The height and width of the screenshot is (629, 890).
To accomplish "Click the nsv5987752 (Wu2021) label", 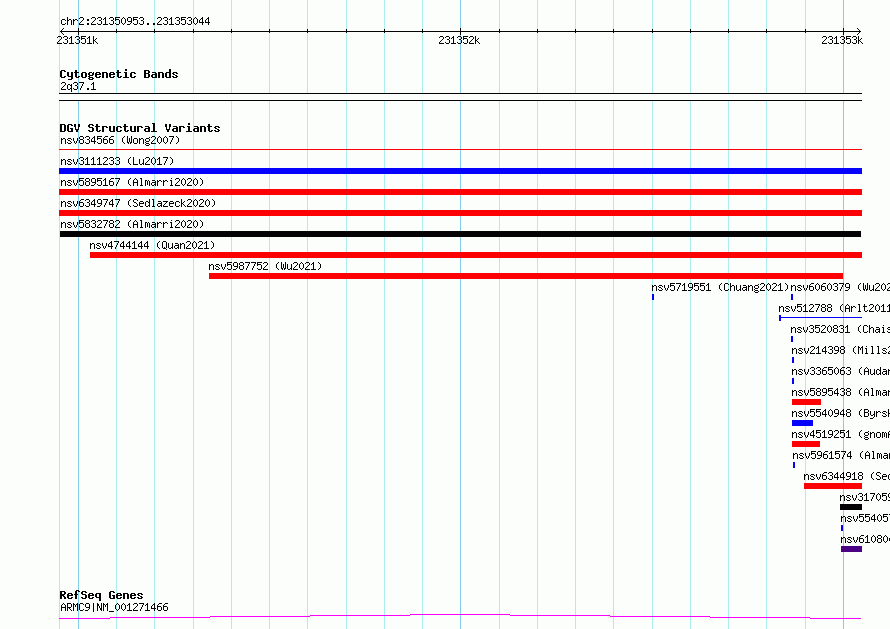I will (265, 266).
